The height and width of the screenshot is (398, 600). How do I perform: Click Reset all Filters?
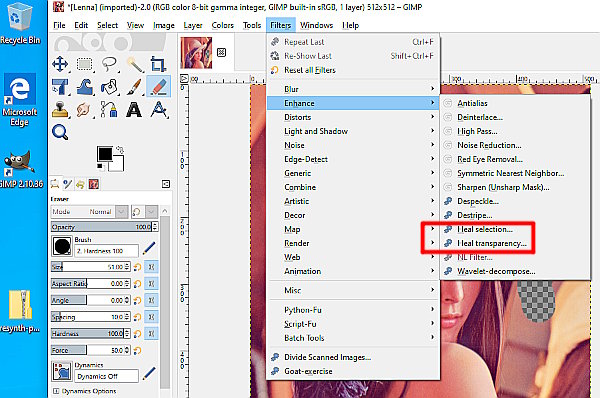click(x=353, y=70)
